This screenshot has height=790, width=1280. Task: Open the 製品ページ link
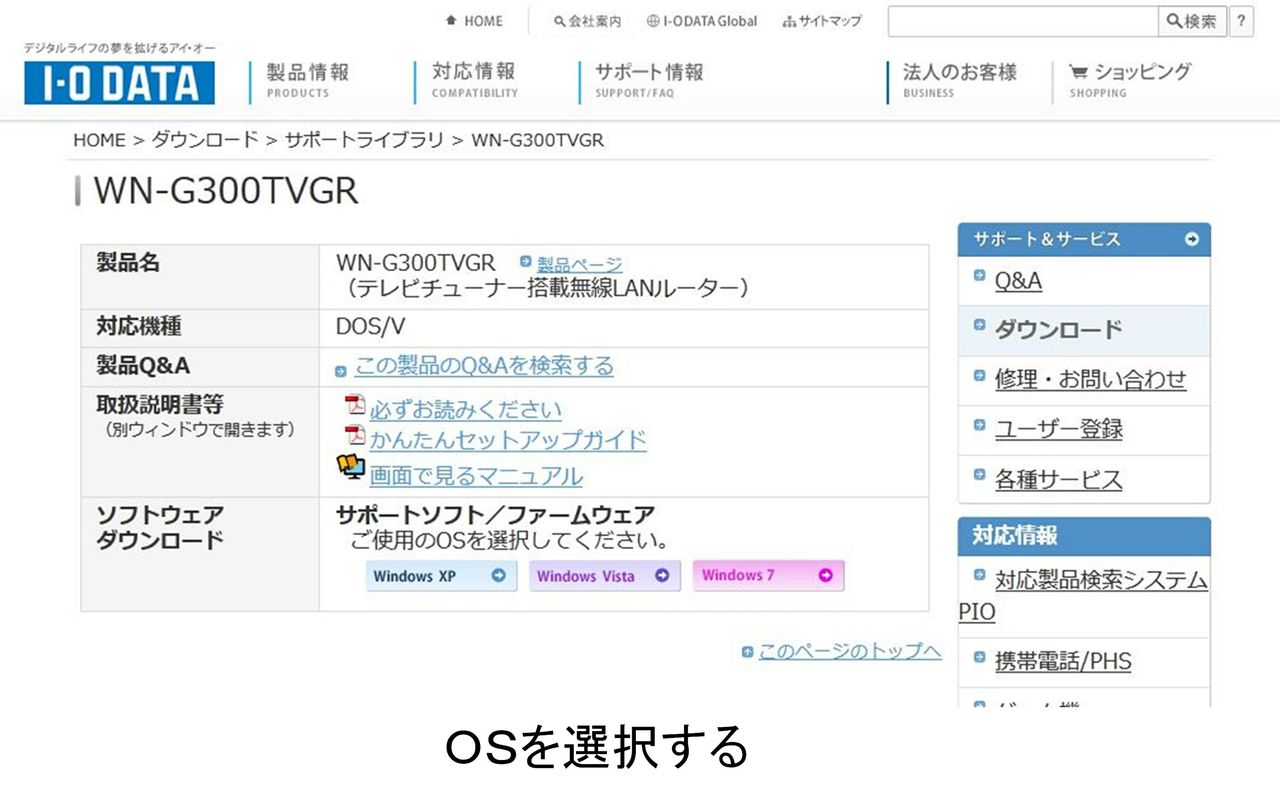(579, 264)
